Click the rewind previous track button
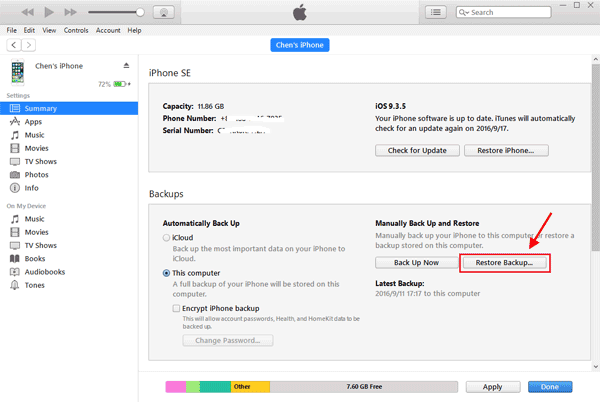 tap(28, 12)
